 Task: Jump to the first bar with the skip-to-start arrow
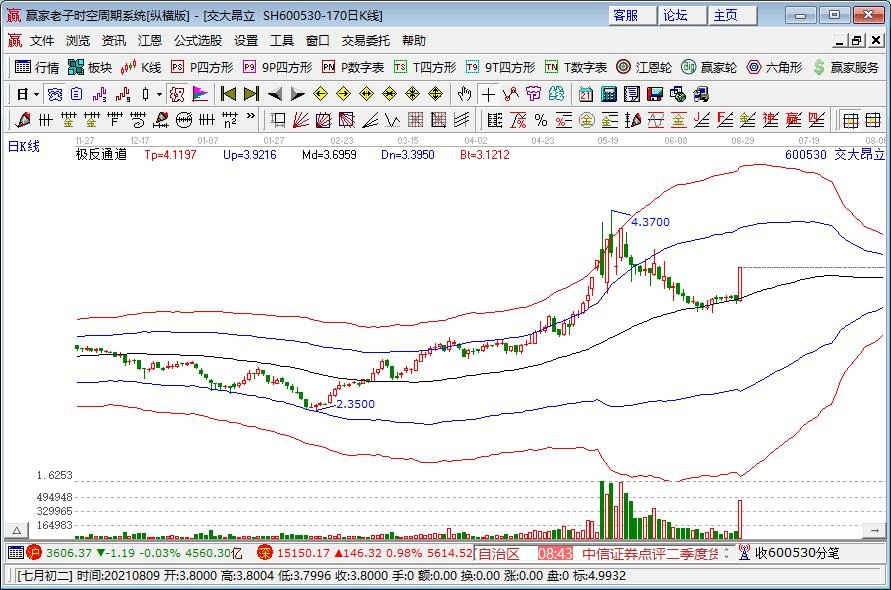(228, 94)
